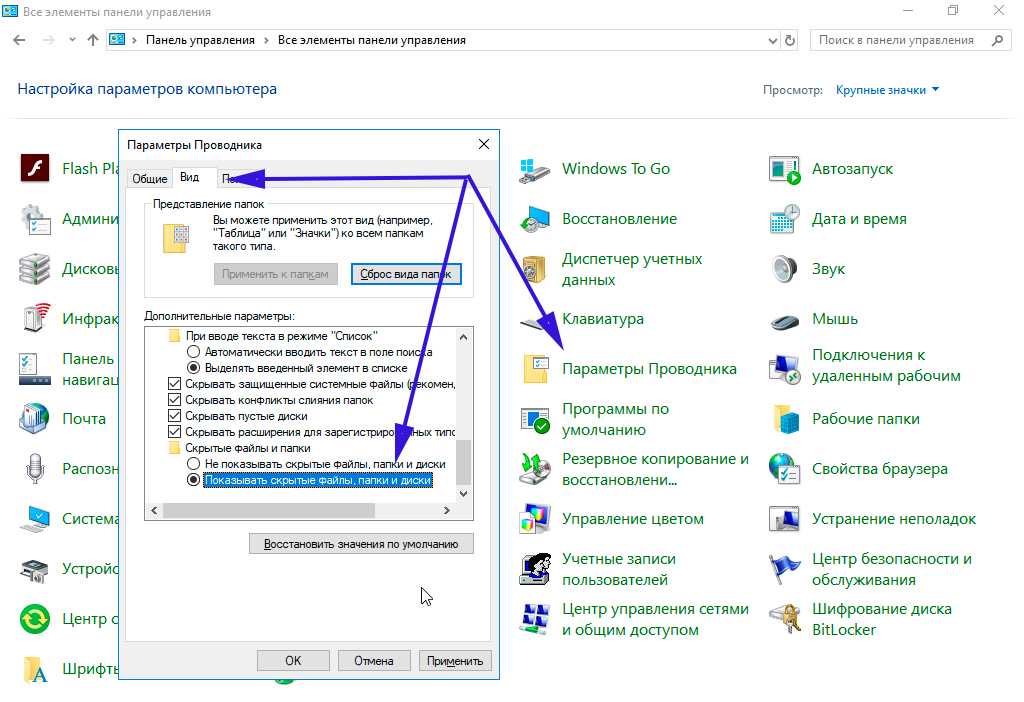Click Все элементы панели управления breadcrumb
The width and height of the screenshot is (1024, 702).
372,40
